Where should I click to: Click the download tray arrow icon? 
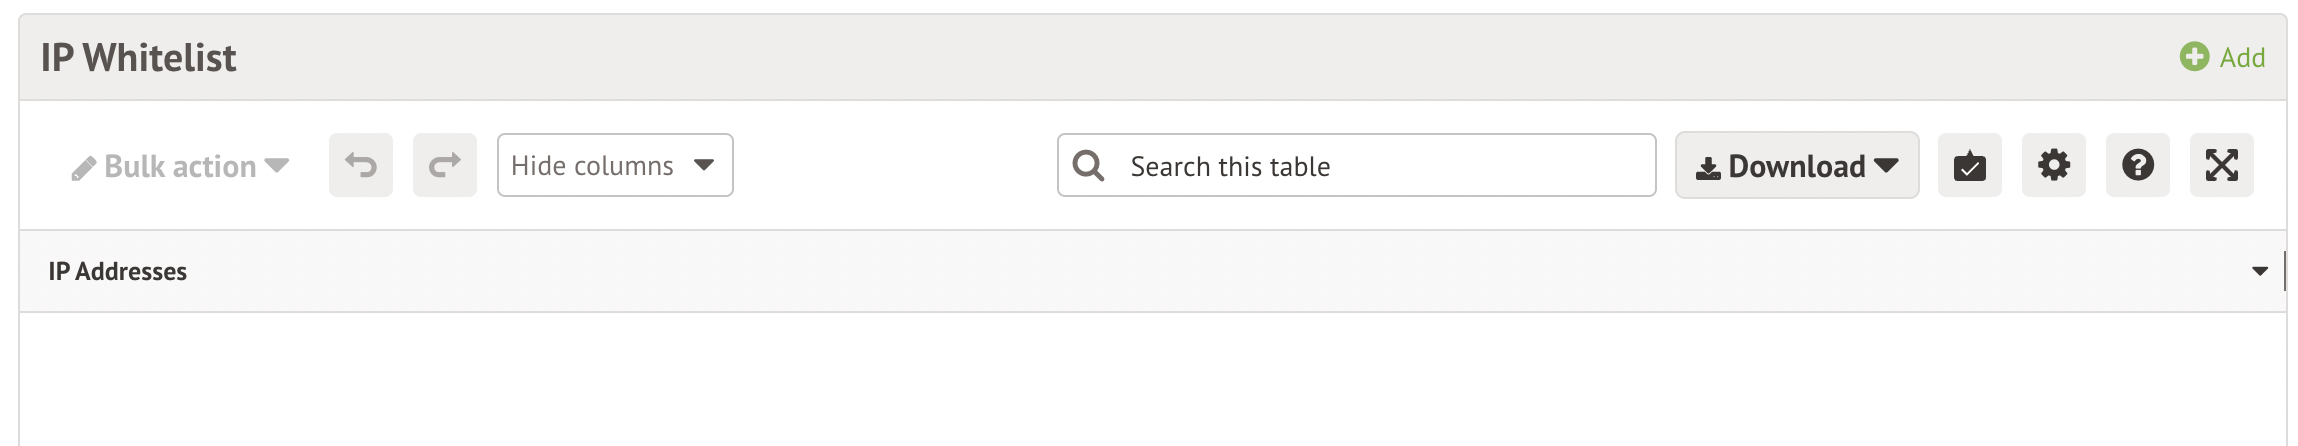tap(1708, 168)
